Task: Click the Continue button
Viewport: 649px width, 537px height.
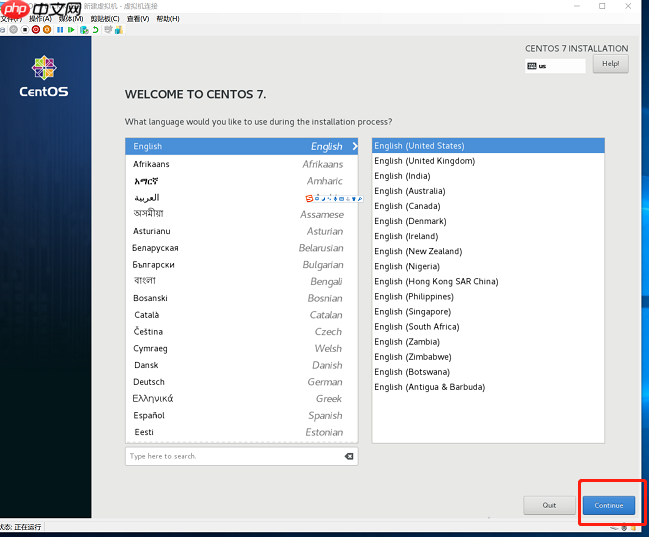Action: click(x=609, y=505)
